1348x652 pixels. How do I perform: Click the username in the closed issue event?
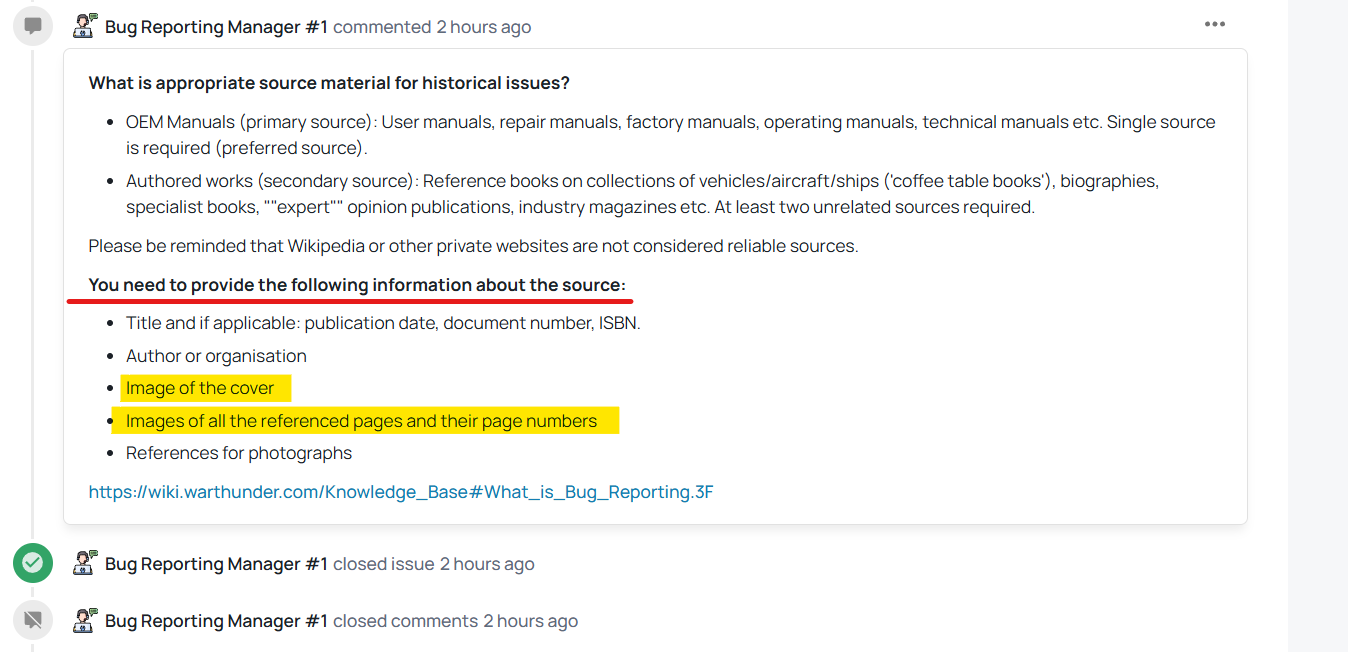point(216,564)
